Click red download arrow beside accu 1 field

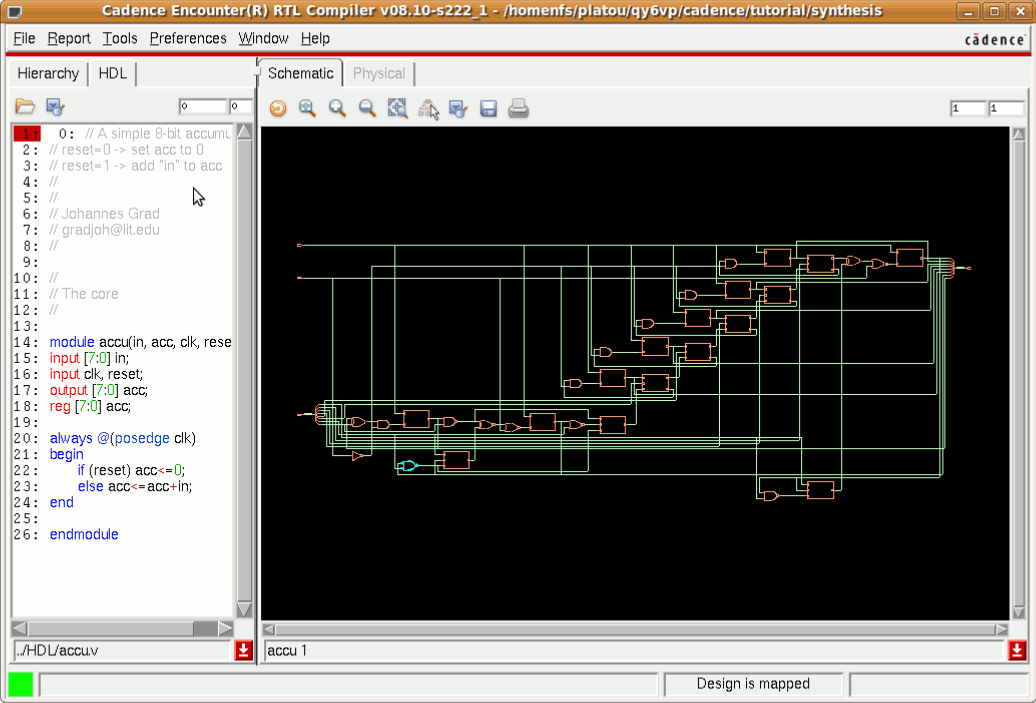[1017, 651]
